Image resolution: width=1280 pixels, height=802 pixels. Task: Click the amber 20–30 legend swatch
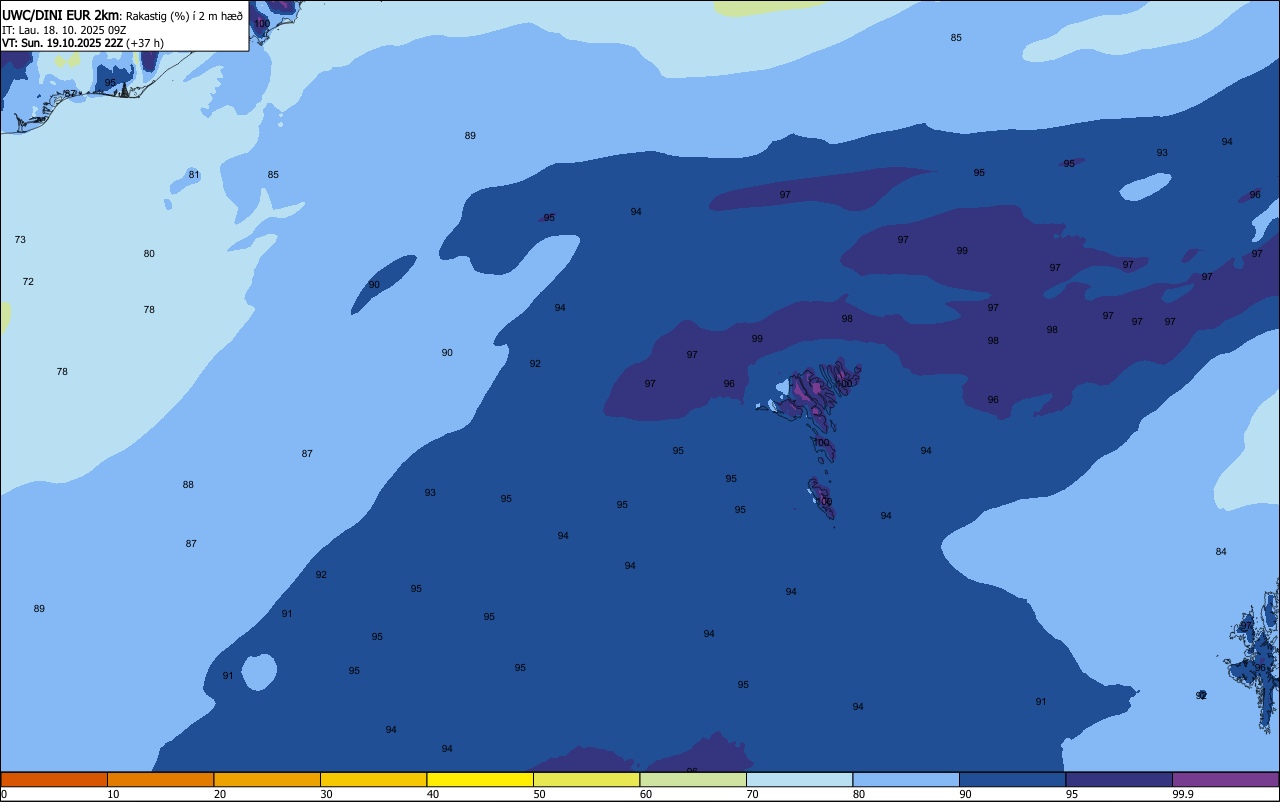click(267, 779)
